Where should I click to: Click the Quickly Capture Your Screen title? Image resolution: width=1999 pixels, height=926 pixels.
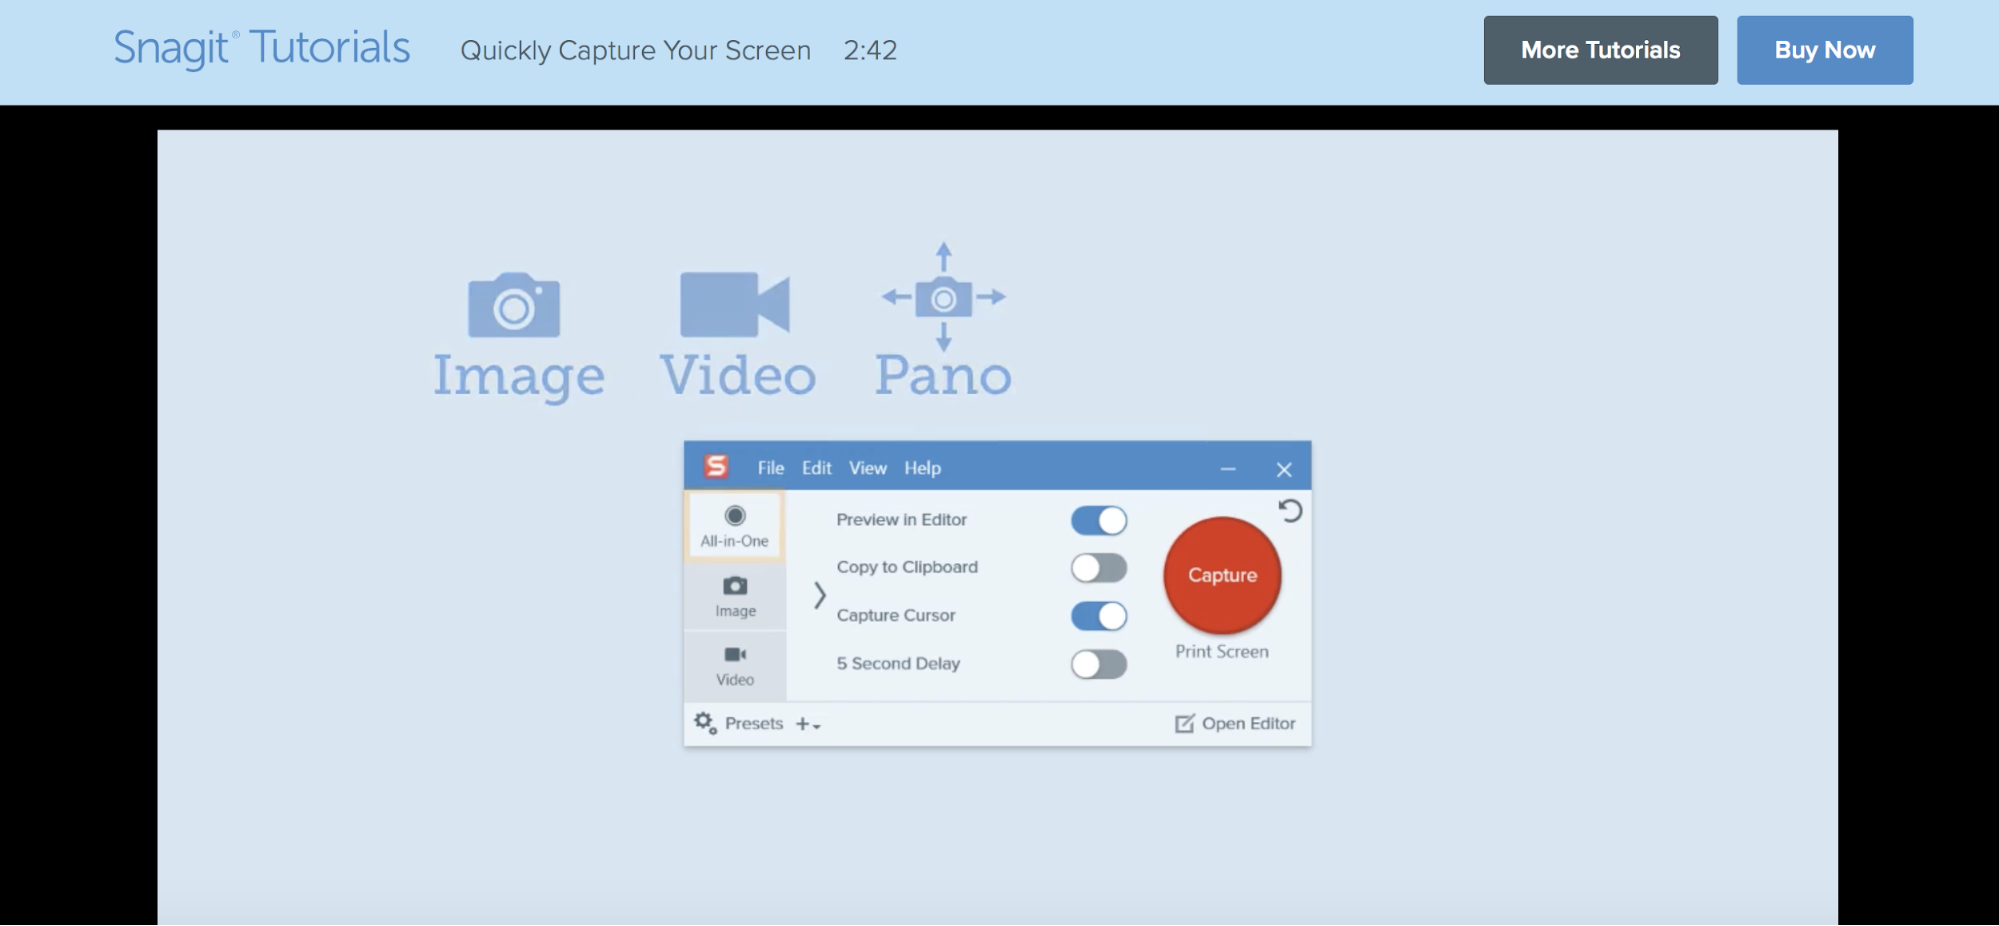635,50
